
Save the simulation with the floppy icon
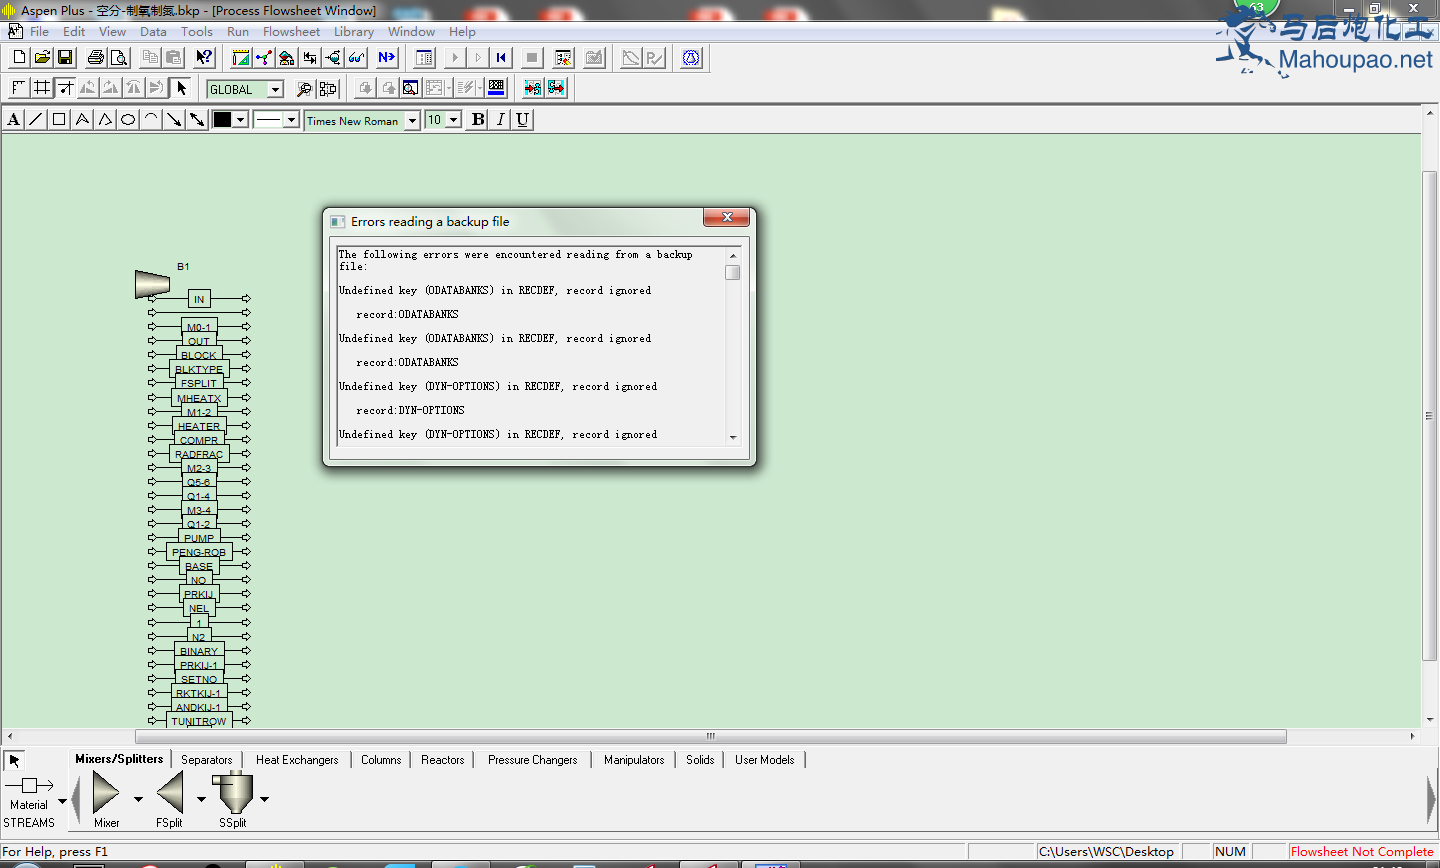coord(65,58)
